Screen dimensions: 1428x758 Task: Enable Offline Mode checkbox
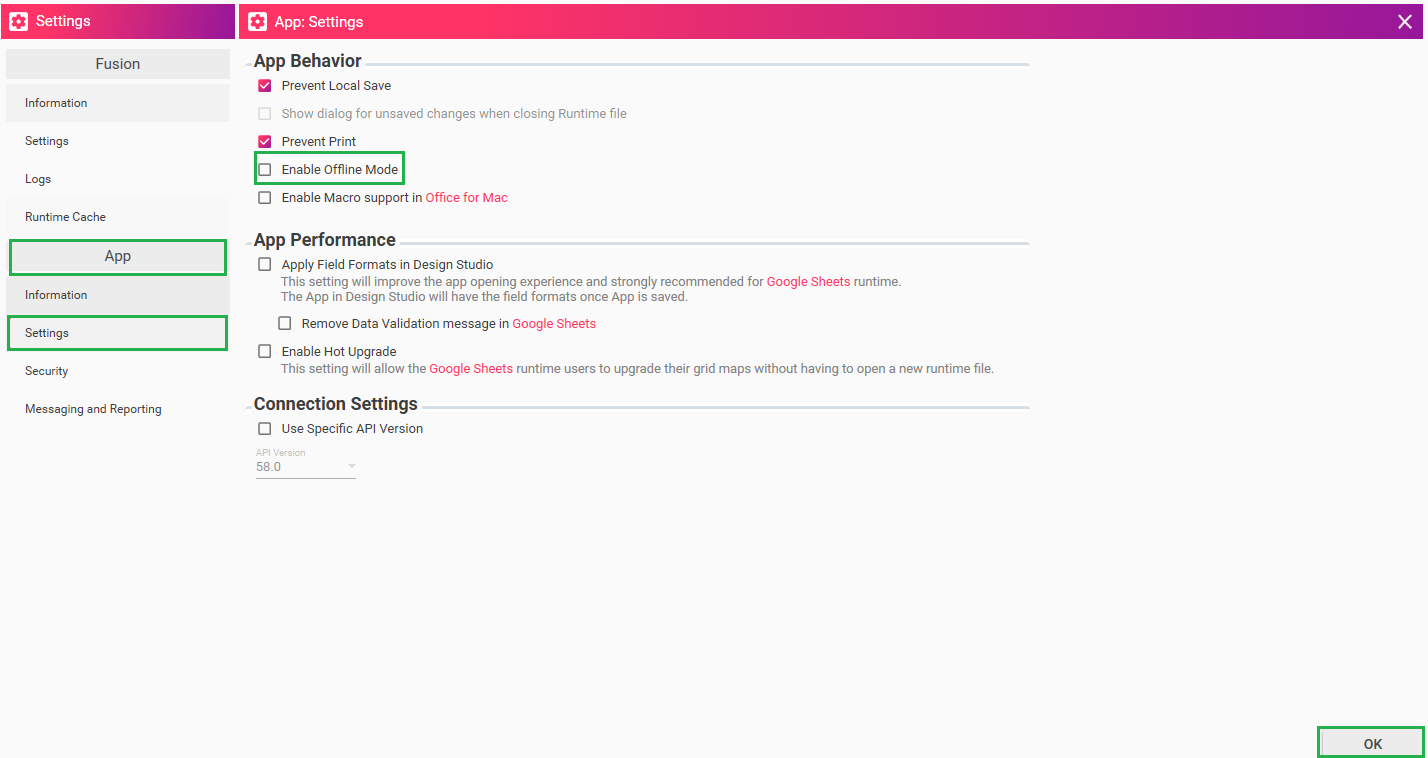[265, 170]
